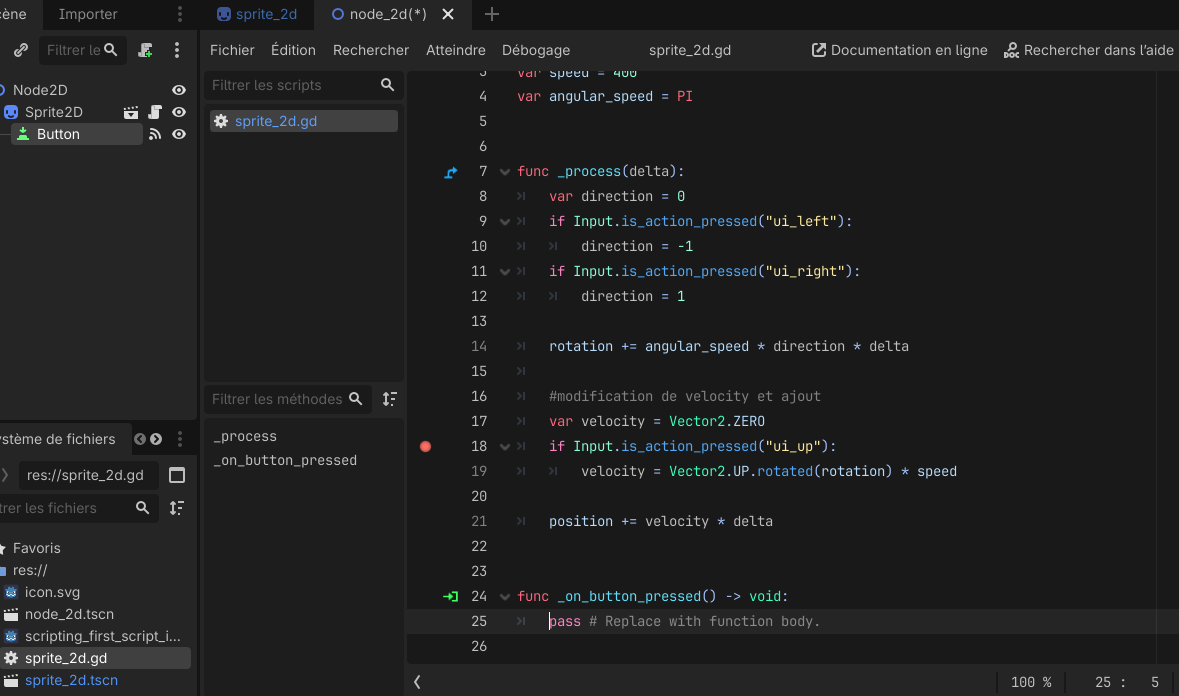Click the link/instantiate scene chain icon
Screen dimensions: 1179x696
coord(20,50)
